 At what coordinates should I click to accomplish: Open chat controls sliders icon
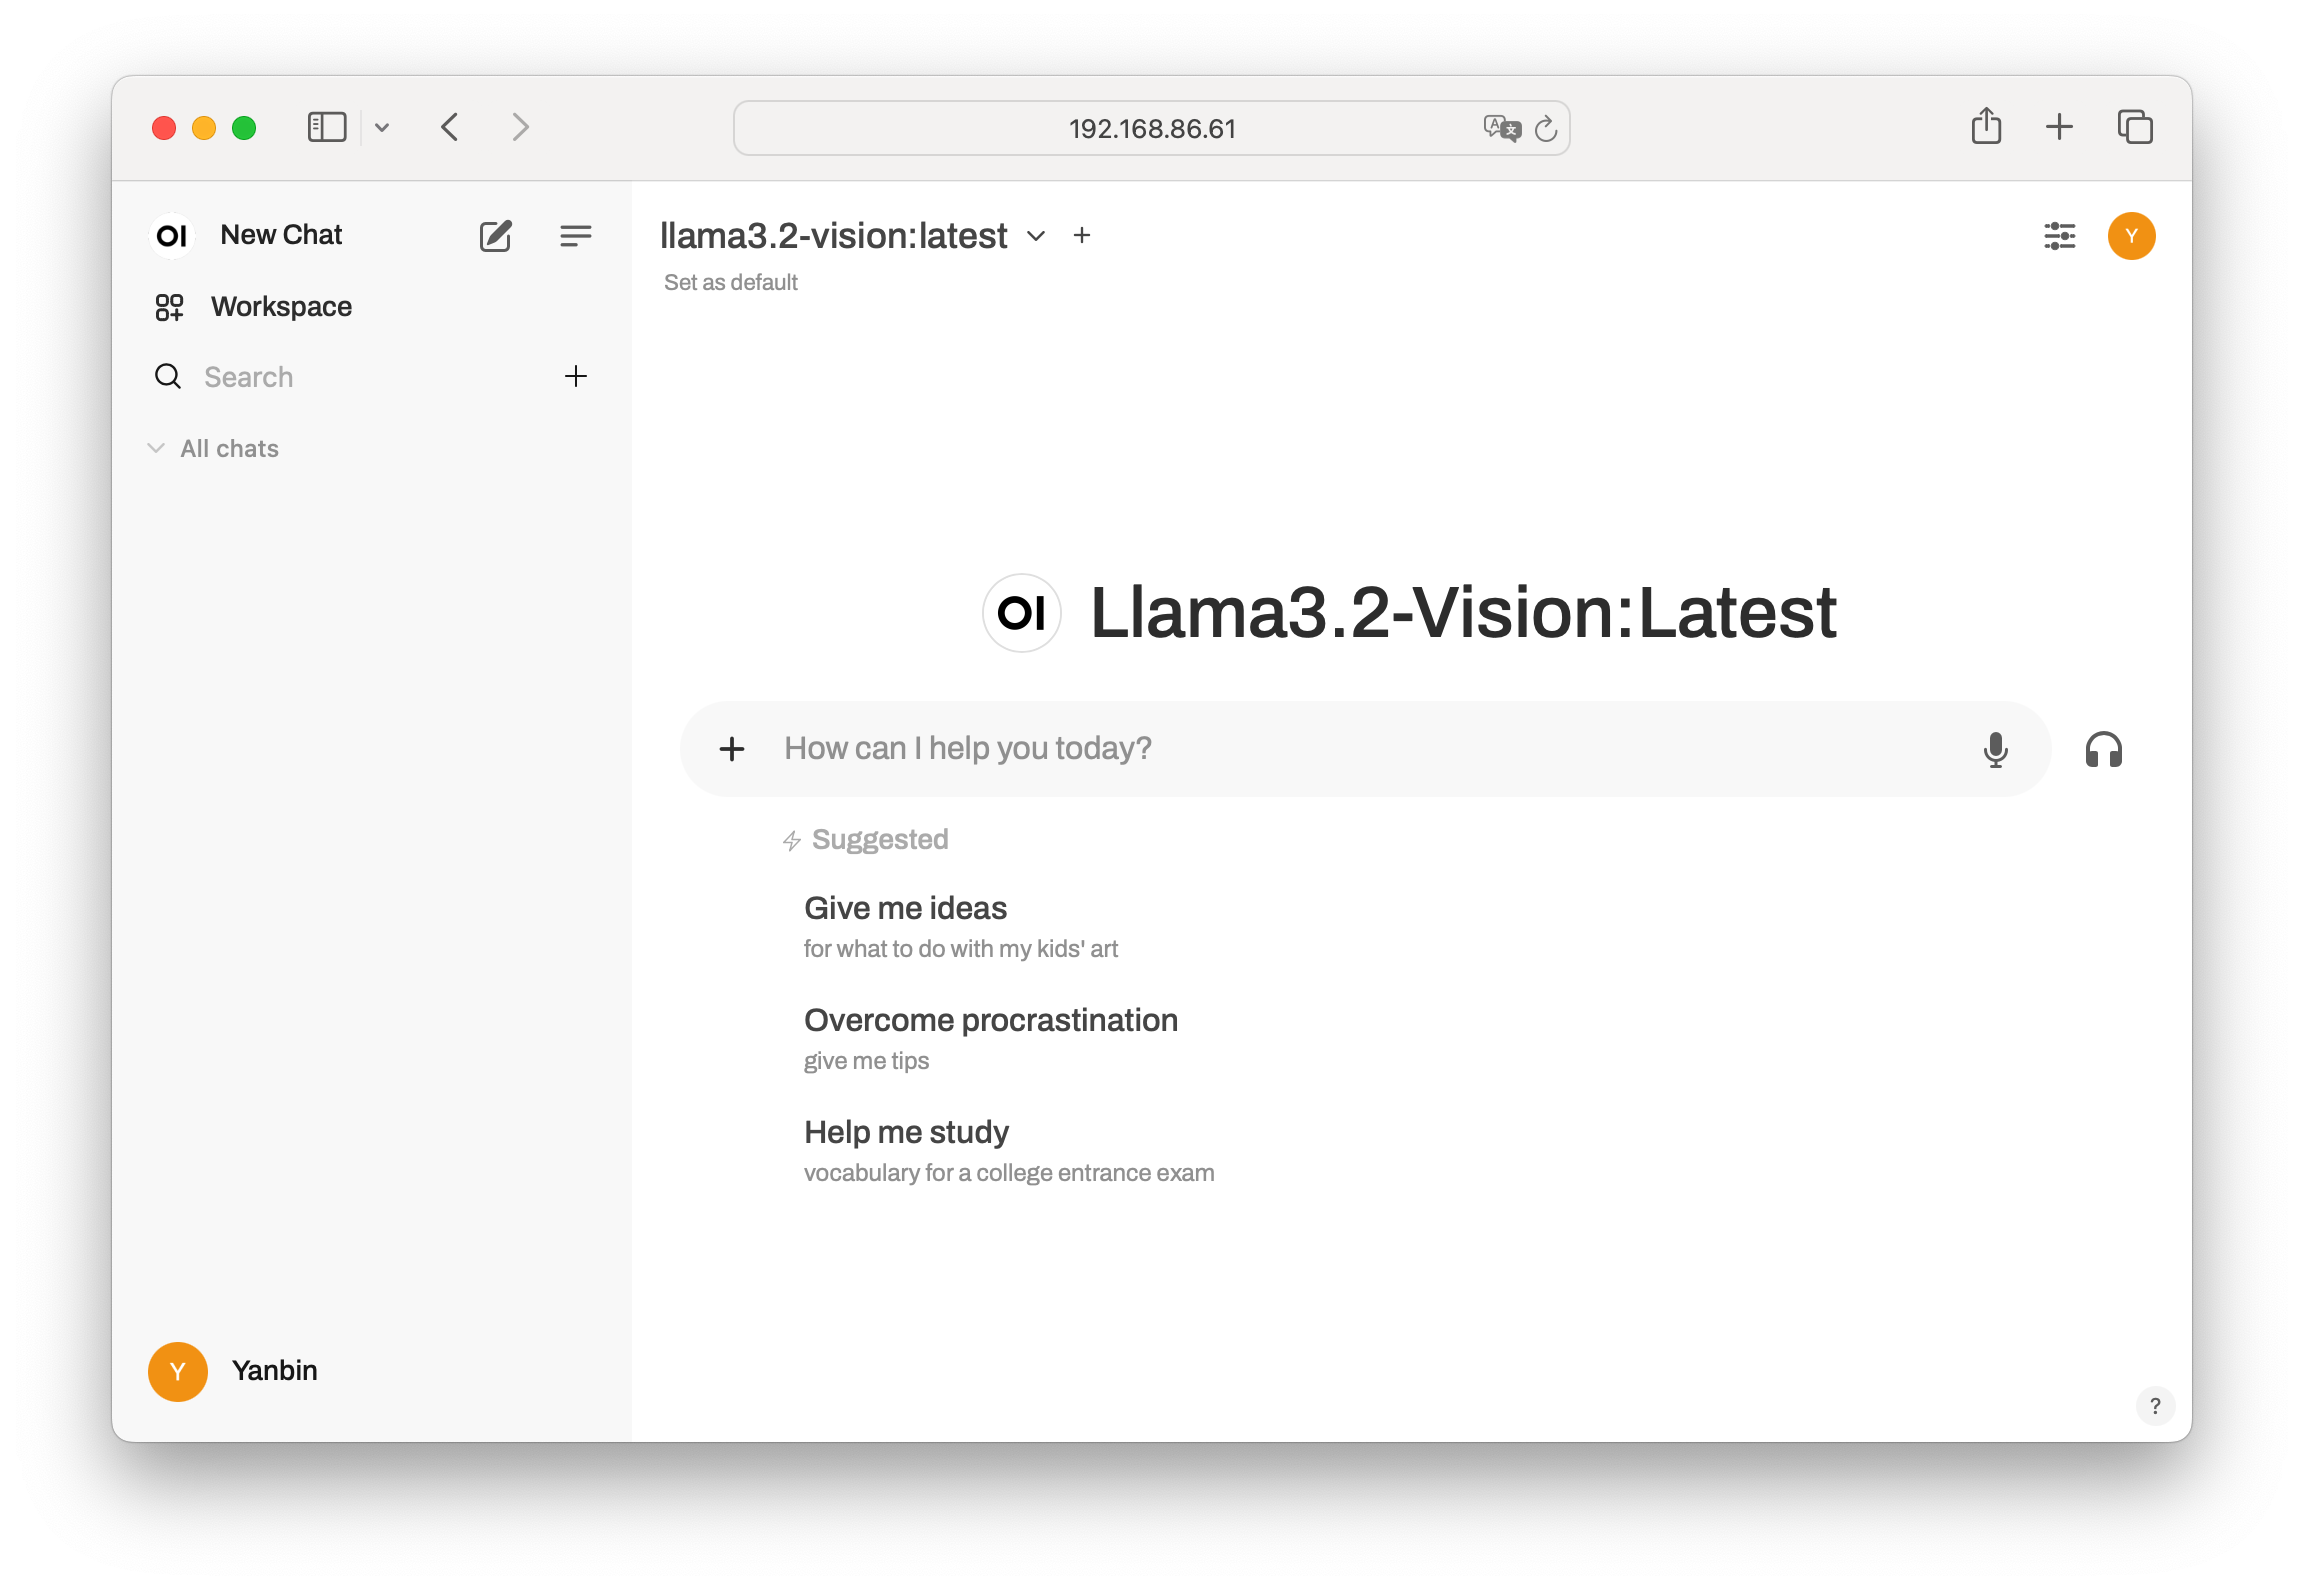[2059, 236]
